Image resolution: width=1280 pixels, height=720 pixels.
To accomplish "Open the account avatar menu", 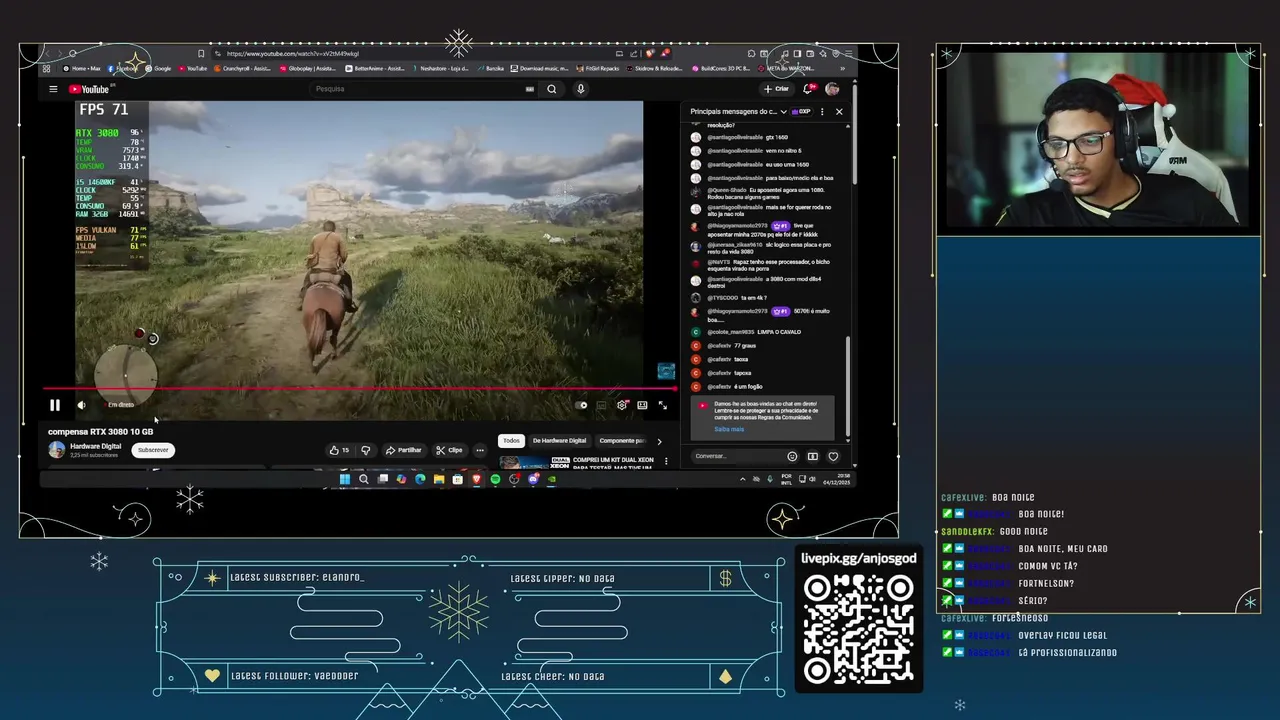I will click(x=832, y=89).
